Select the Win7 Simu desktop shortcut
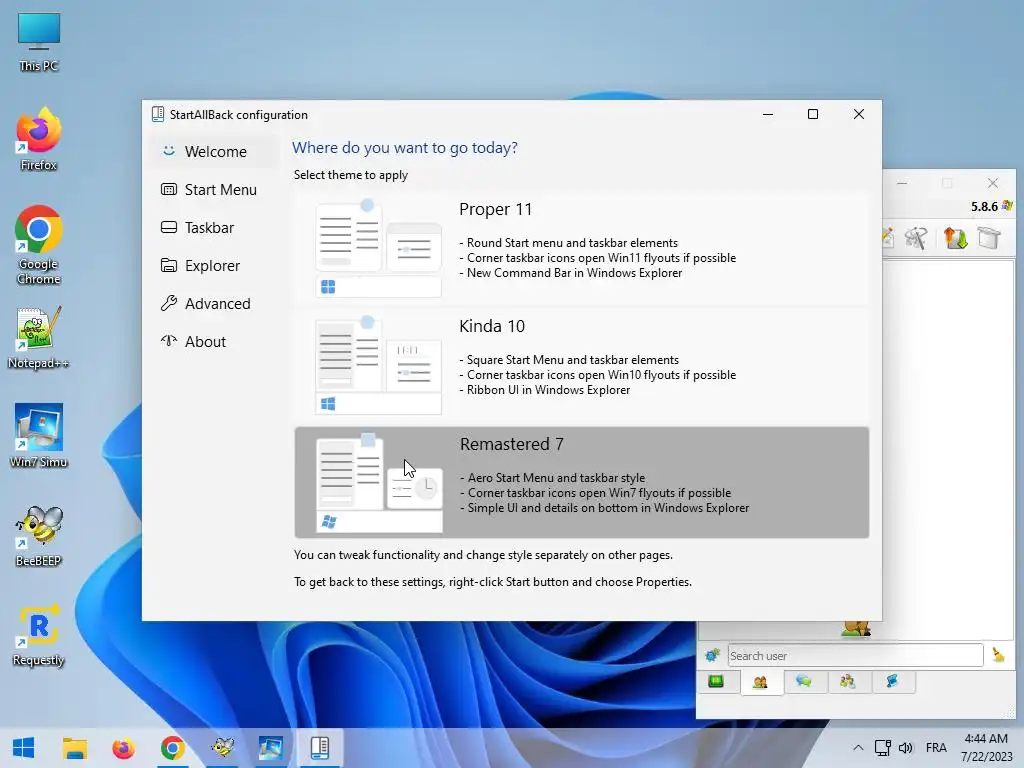 coord(39,436)
